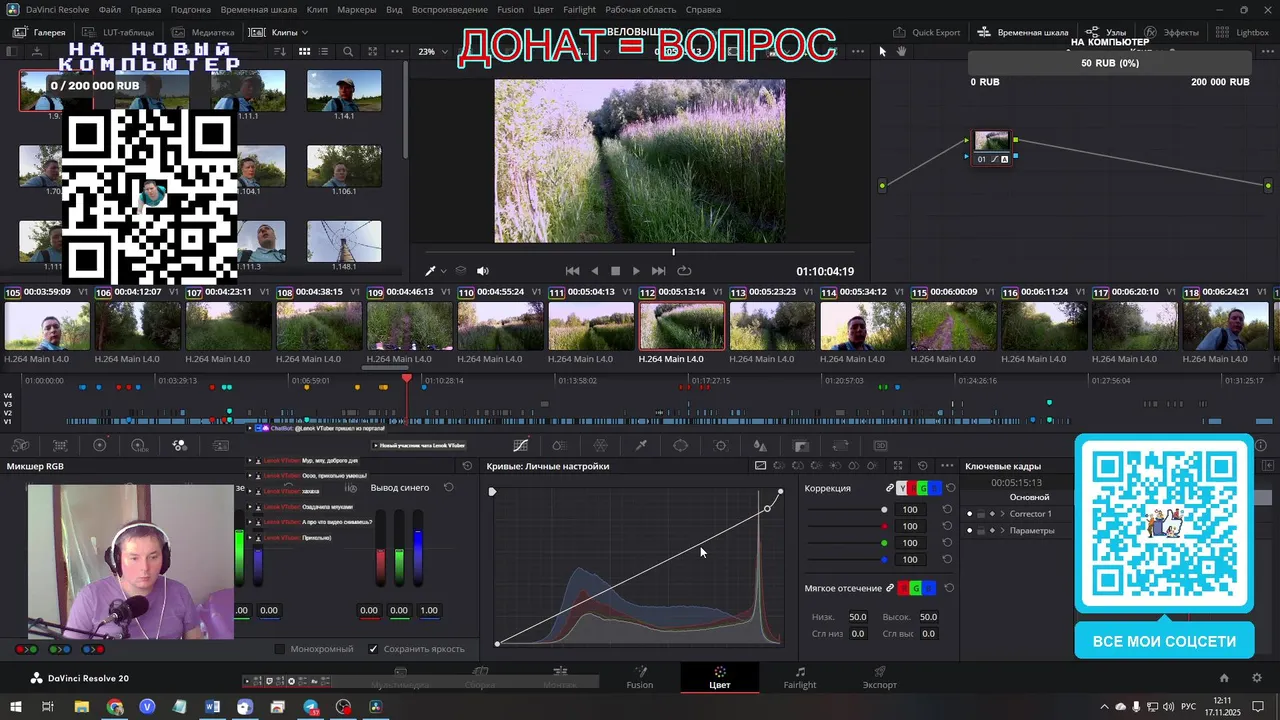1280x720 pixels.
Task: Open the Stereoscopic 3D palette
Action: click(881, 446)
